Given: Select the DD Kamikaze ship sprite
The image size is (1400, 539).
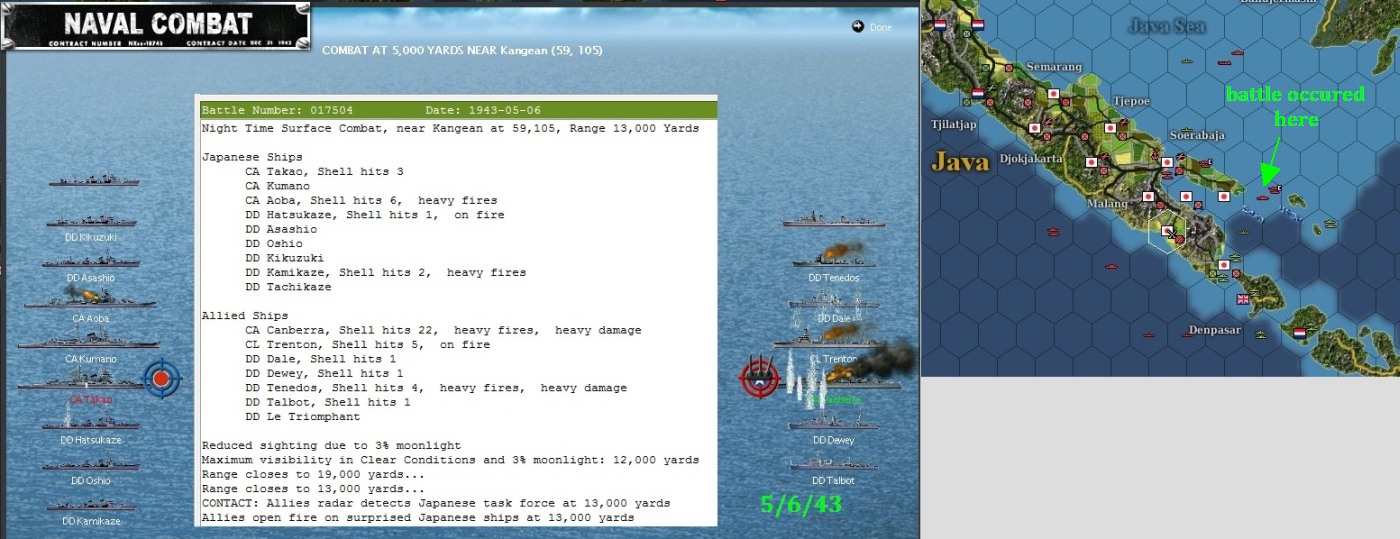Looking at the screenshot, I should pyautogui.click(x=92, y=505).
